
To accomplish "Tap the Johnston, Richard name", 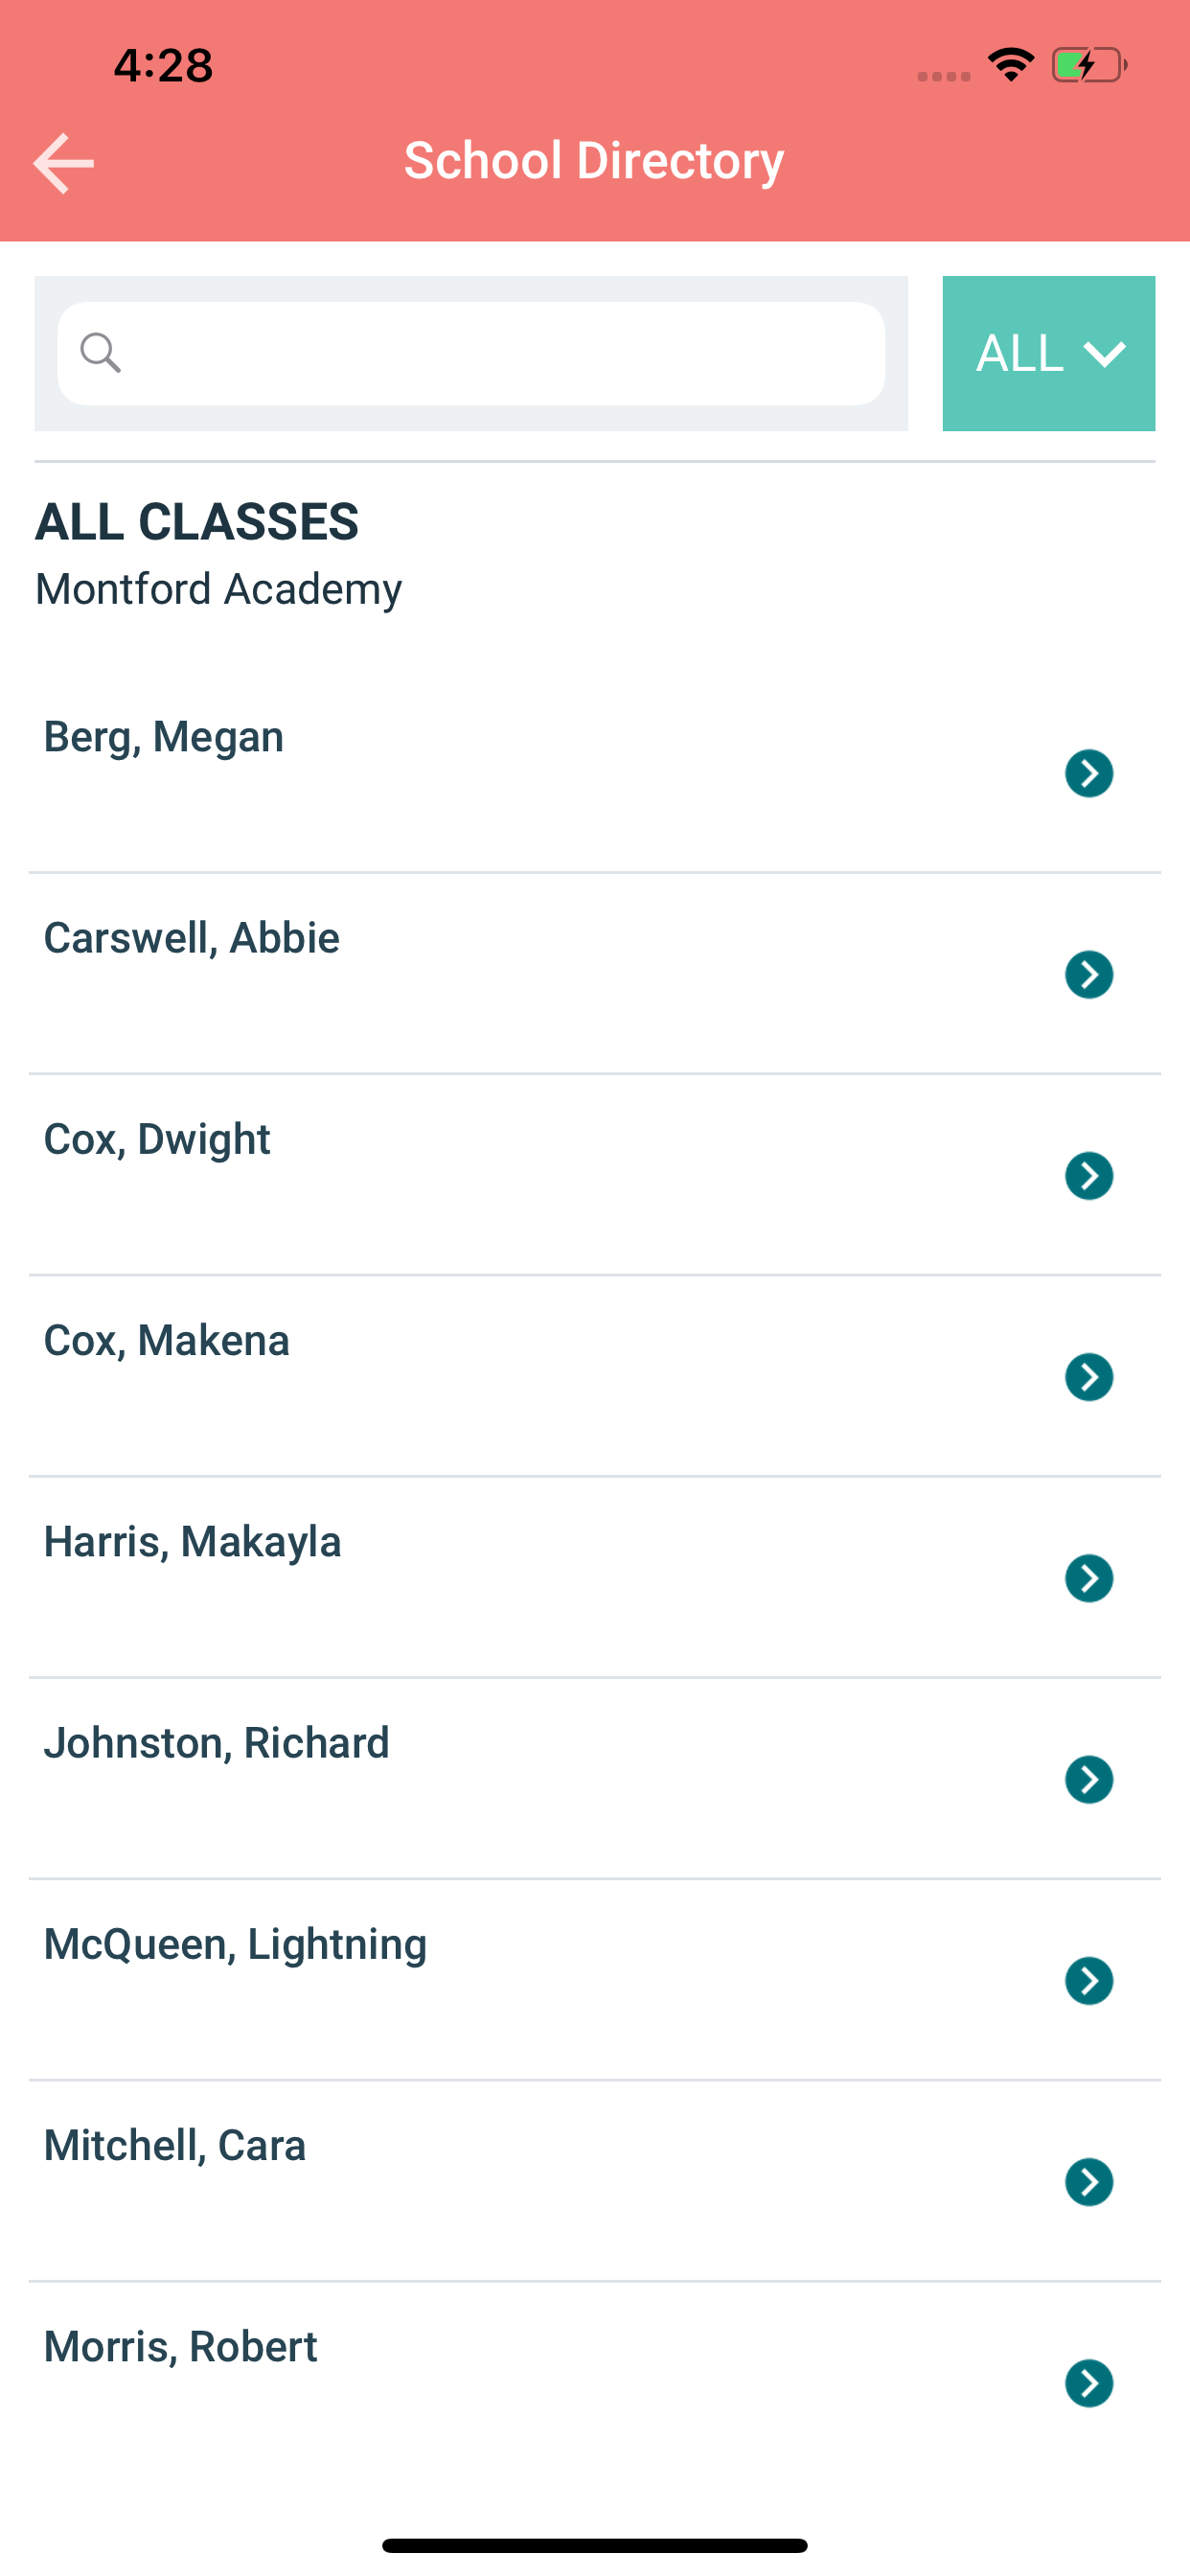I will (x=217, y=1743).
